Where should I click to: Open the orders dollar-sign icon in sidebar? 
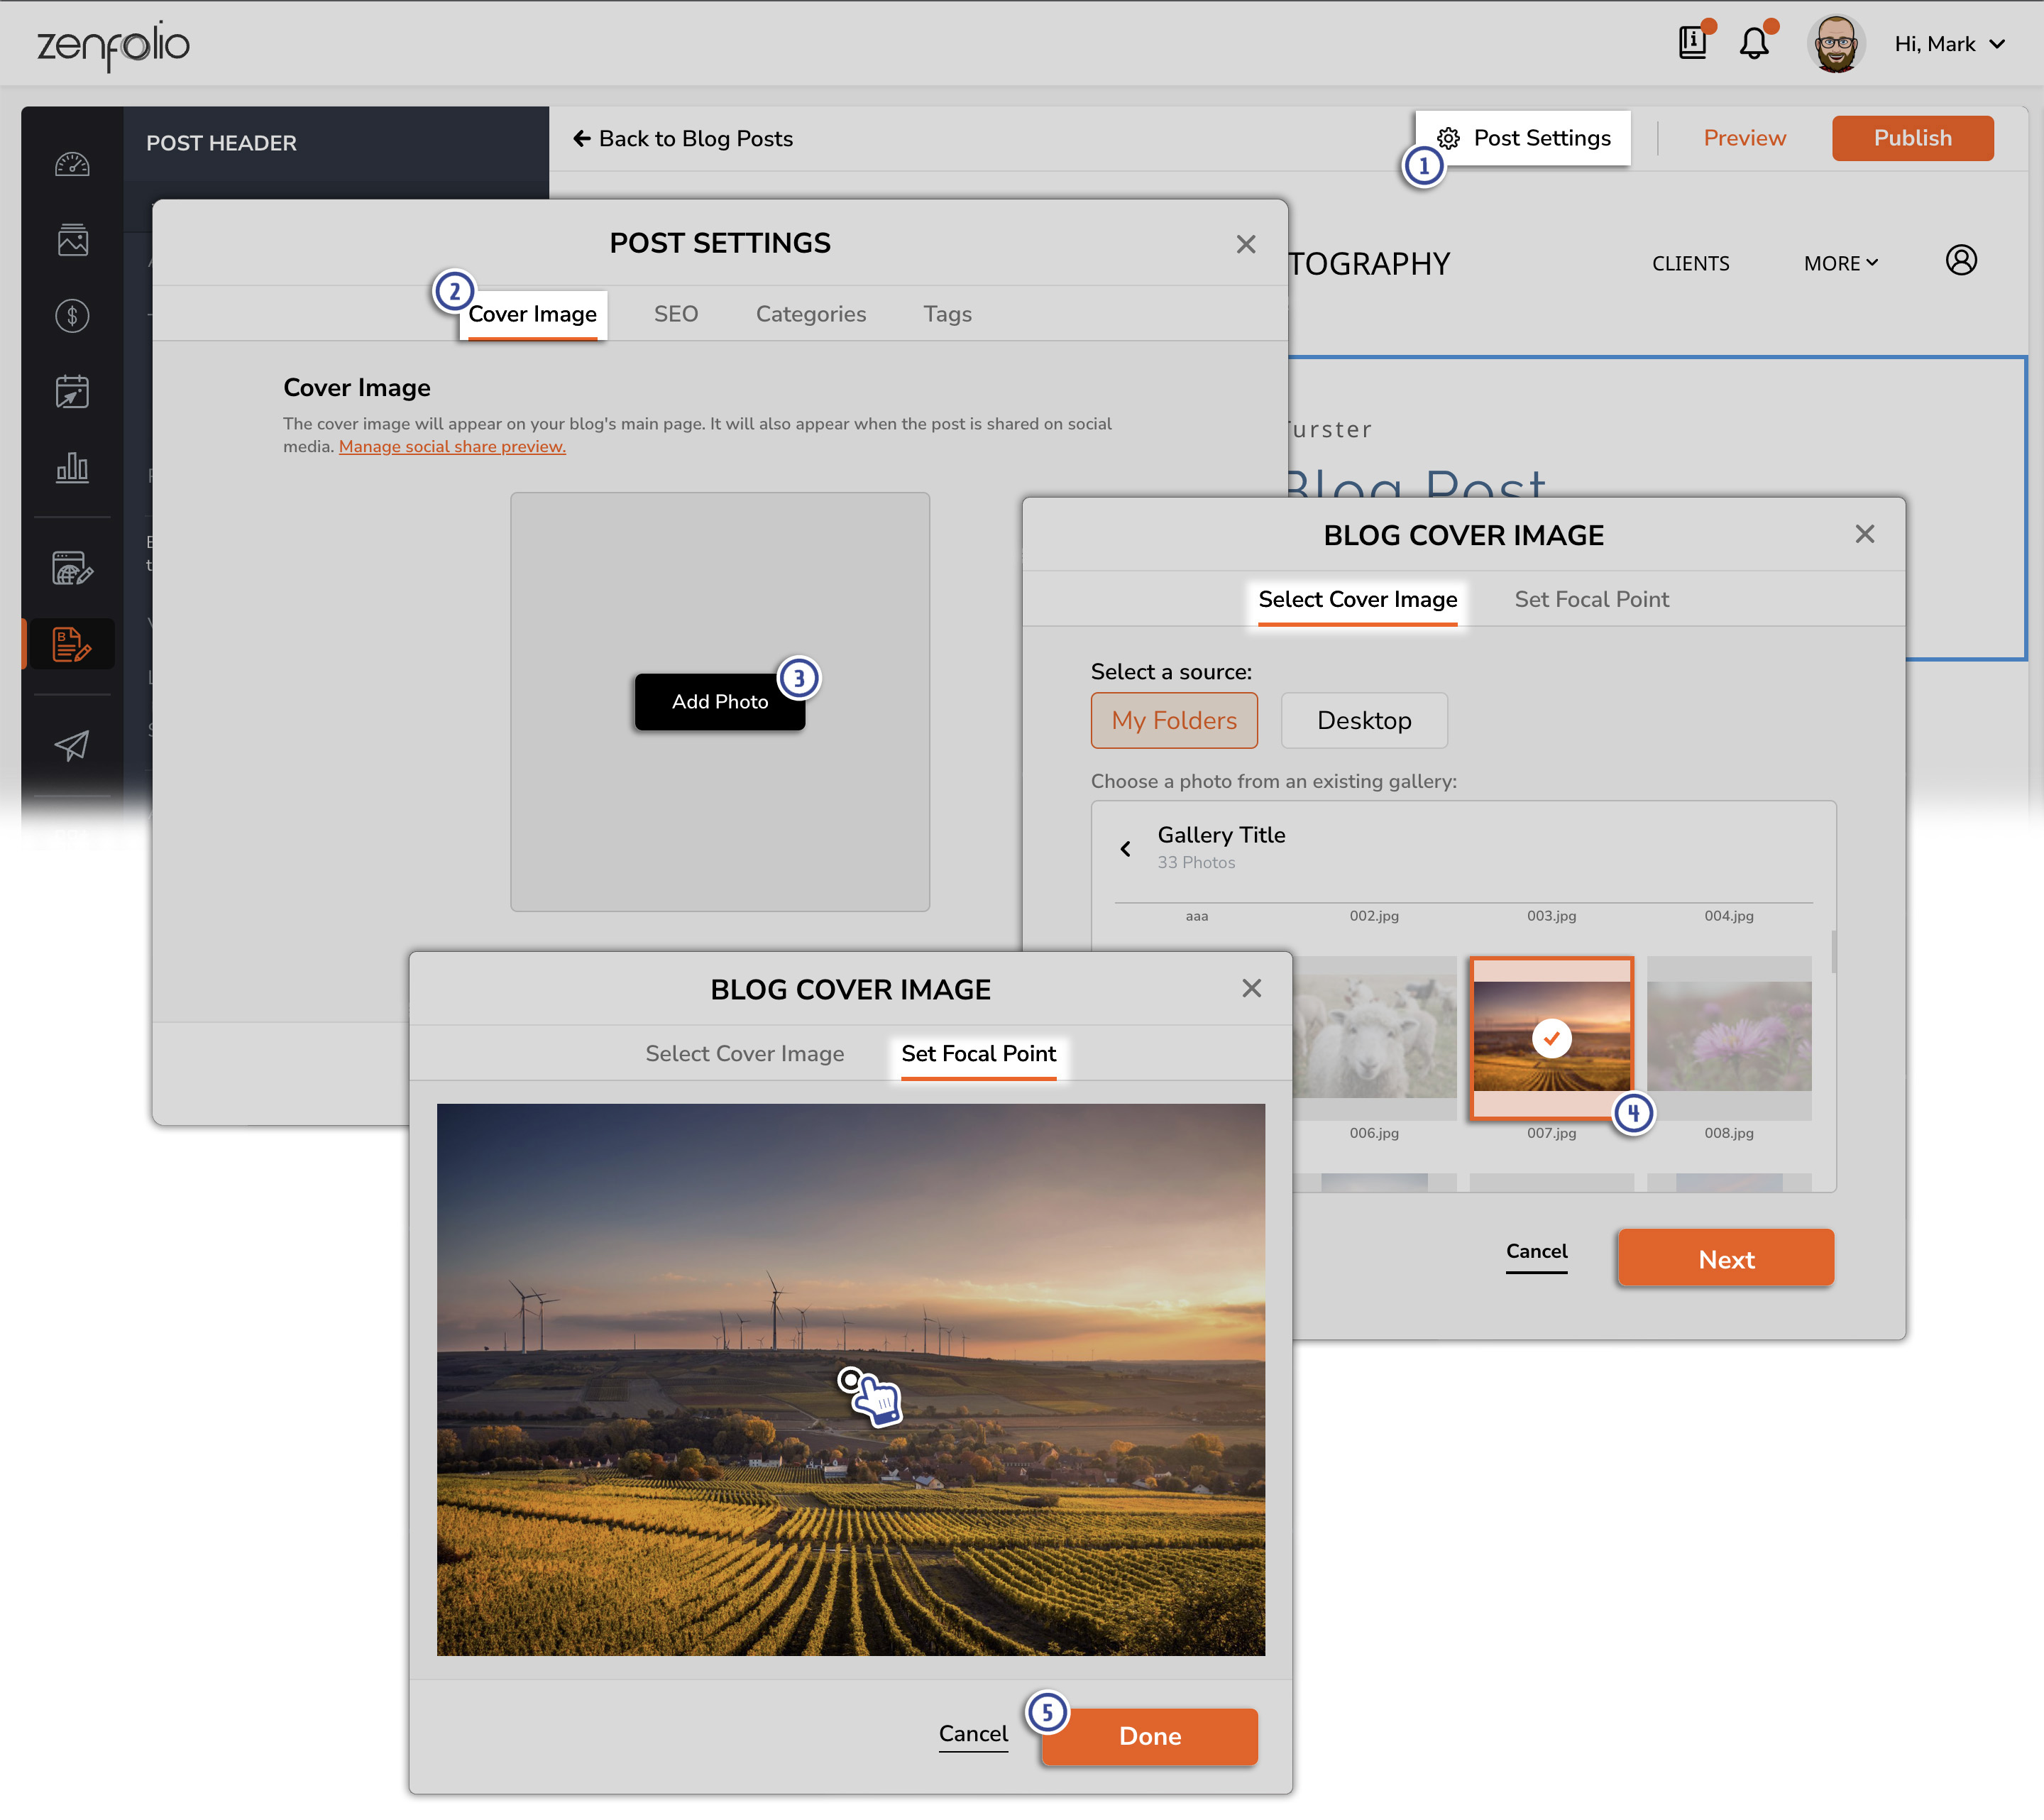coord(70,314)
